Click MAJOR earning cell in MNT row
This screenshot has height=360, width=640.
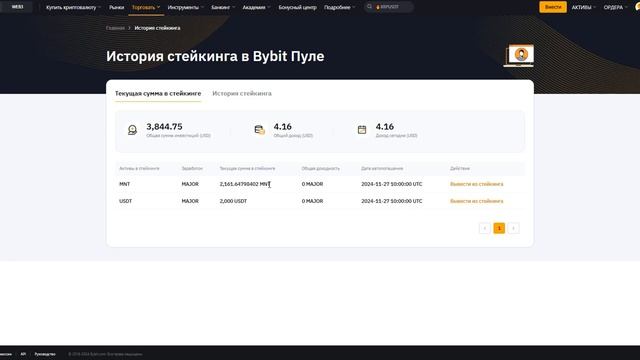click(190, 184)
